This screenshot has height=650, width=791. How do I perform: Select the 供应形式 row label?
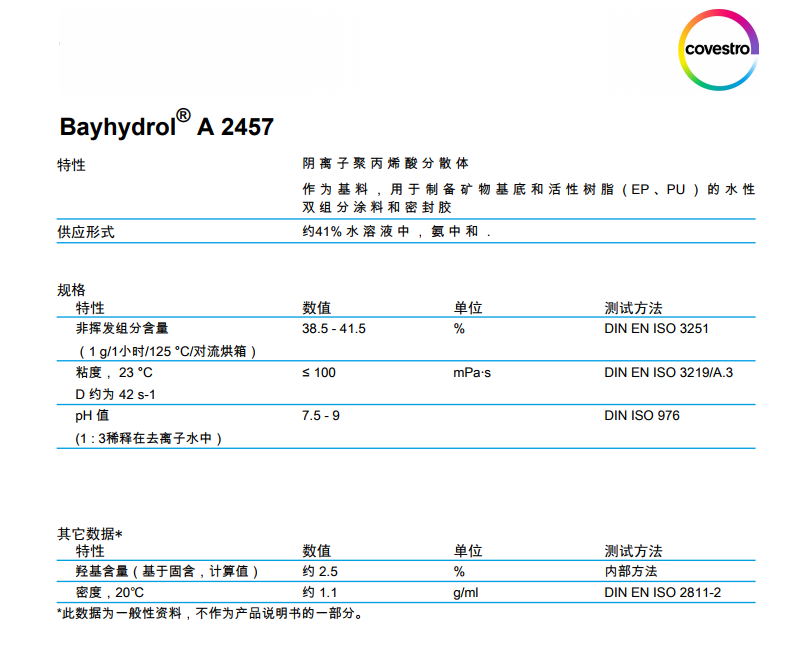[x=86, y=232]
